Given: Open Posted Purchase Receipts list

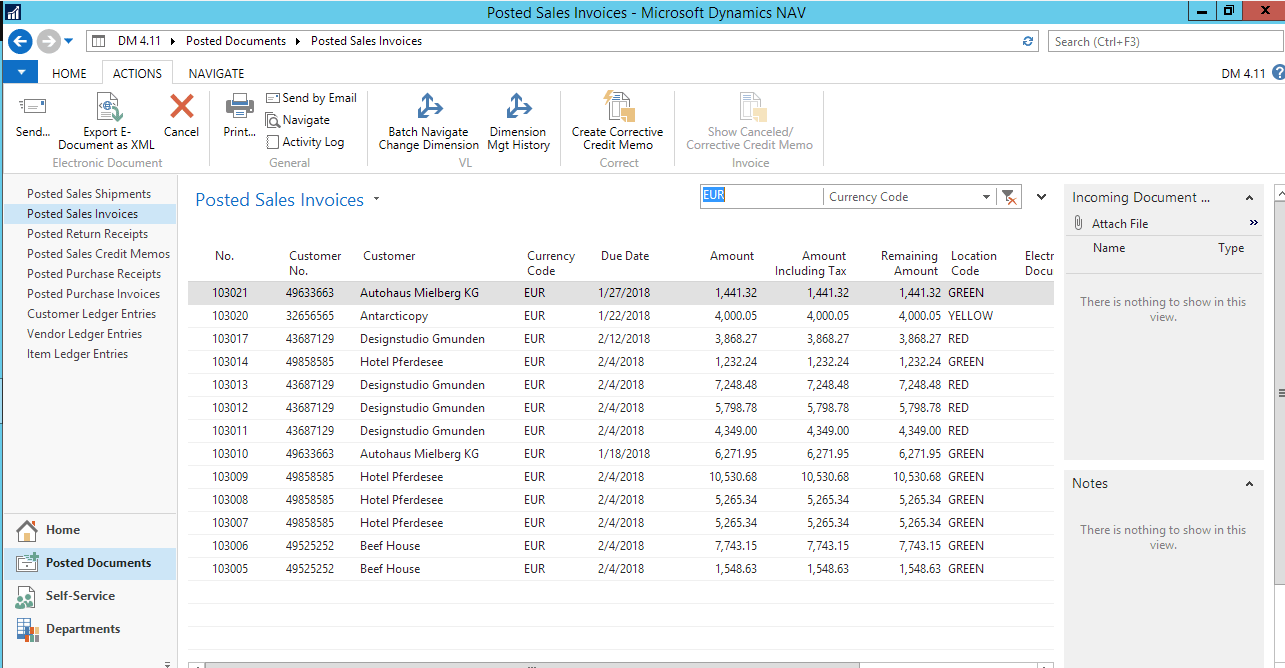Looking at the screenshot, I should (x=94, y=274).
